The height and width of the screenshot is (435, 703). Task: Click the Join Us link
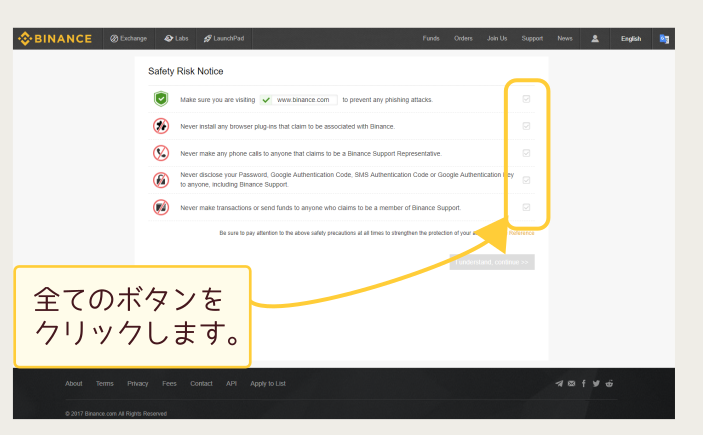(497, 39)
